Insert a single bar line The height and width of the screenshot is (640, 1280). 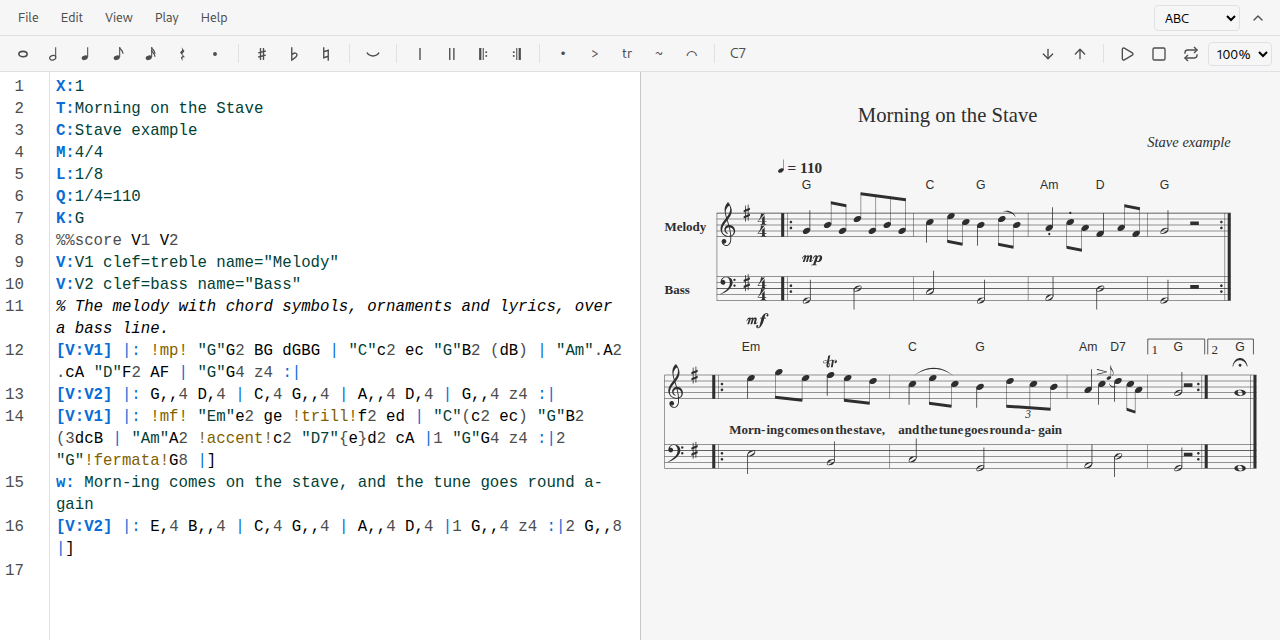(x=420, y=54)
